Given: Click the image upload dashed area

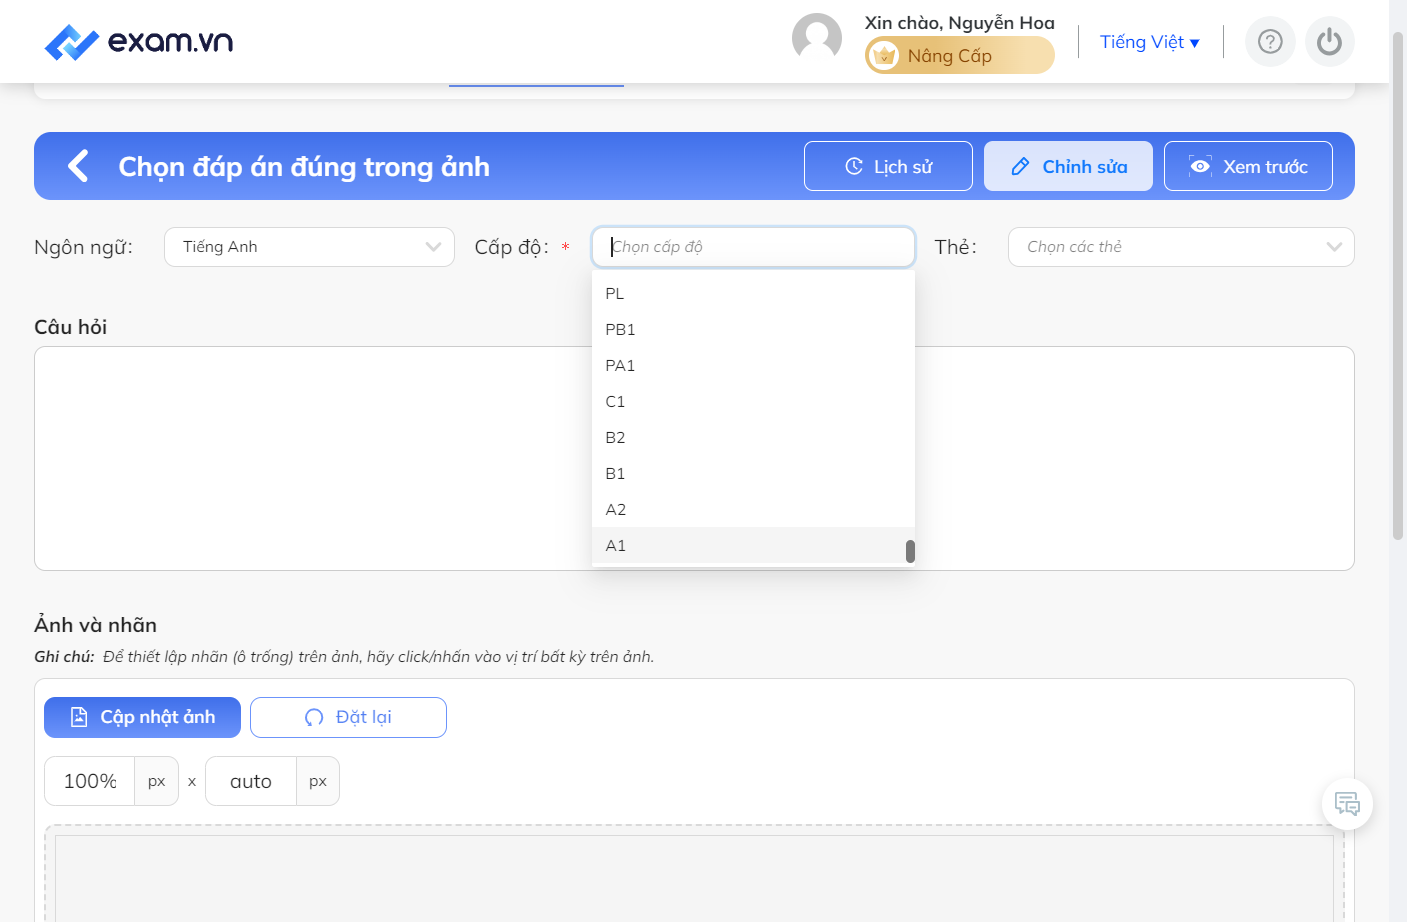Looking at the screenshot, I should click(x=694, y=873).
